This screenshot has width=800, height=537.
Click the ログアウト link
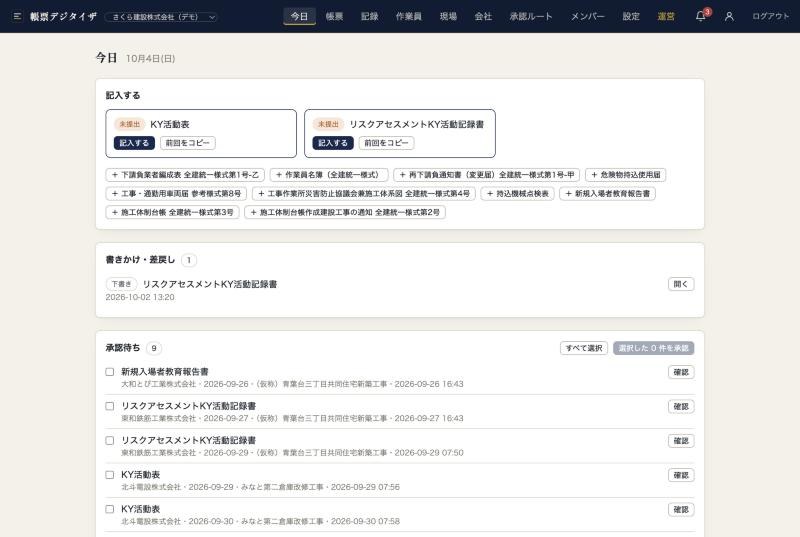tap(770, 16)
